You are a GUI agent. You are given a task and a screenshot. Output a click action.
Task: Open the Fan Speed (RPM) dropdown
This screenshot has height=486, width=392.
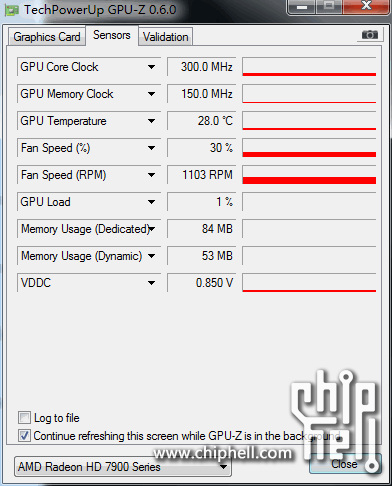tap(151, 175)
